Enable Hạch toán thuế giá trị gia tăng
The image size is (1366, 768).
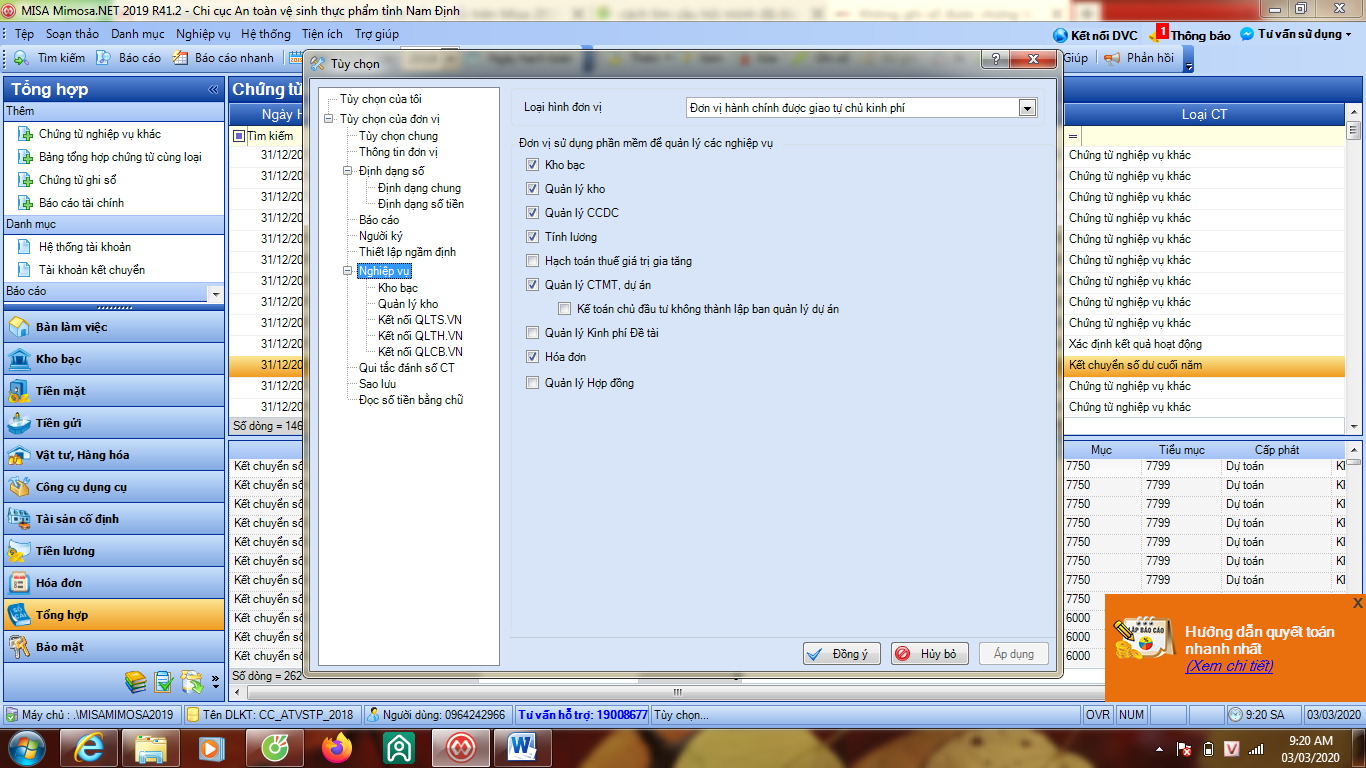pos(533,261)
